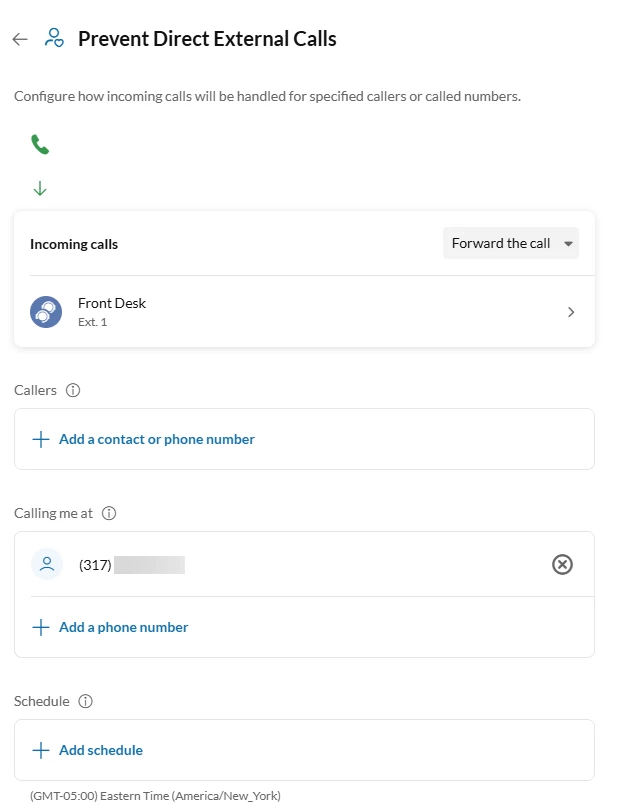626x811 pixels.
Task: Click the rule user-heart icon by the title
Action: pyautogui.click(x=54, y=39)
